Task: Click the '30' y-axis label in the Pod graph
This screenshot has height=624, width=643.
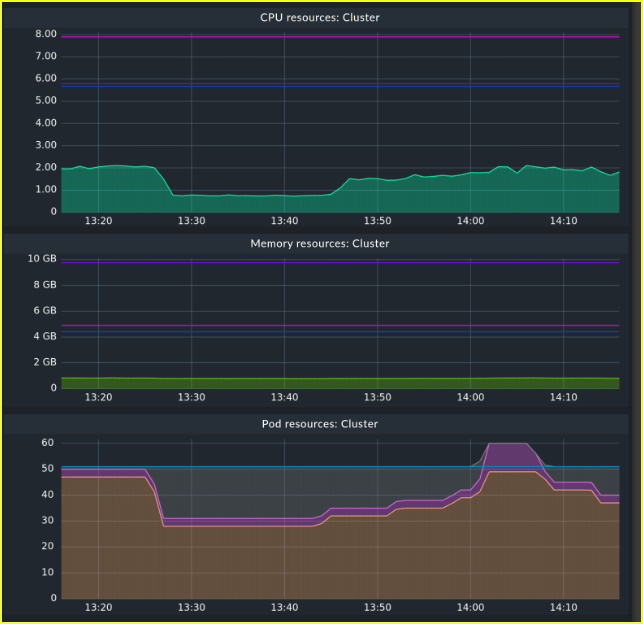Action: (x=48, y=521)
